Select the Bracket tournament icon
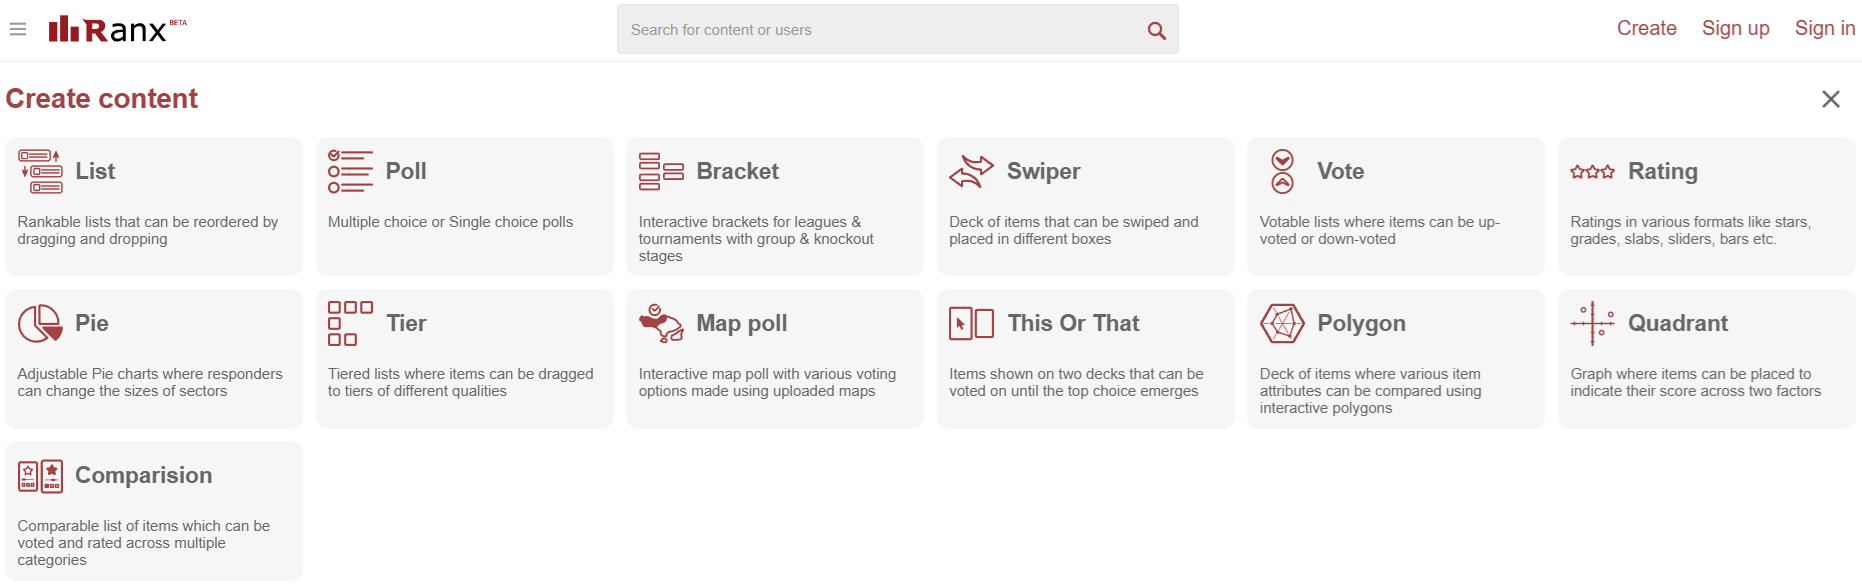The image size is (1862, 587). pyautogui.click(x=661, y=171)
